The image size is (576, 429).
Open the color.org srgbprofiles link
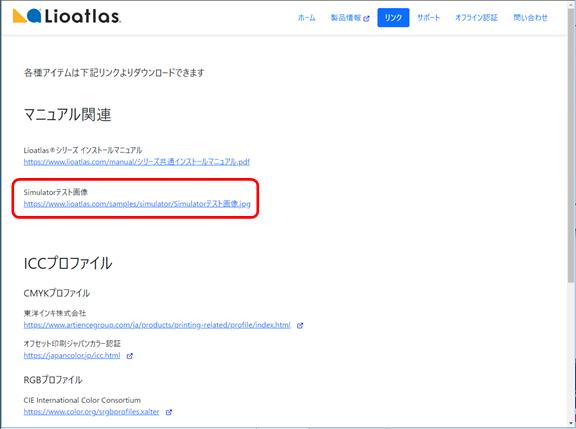pyautogui.click(x=91, y=412)
